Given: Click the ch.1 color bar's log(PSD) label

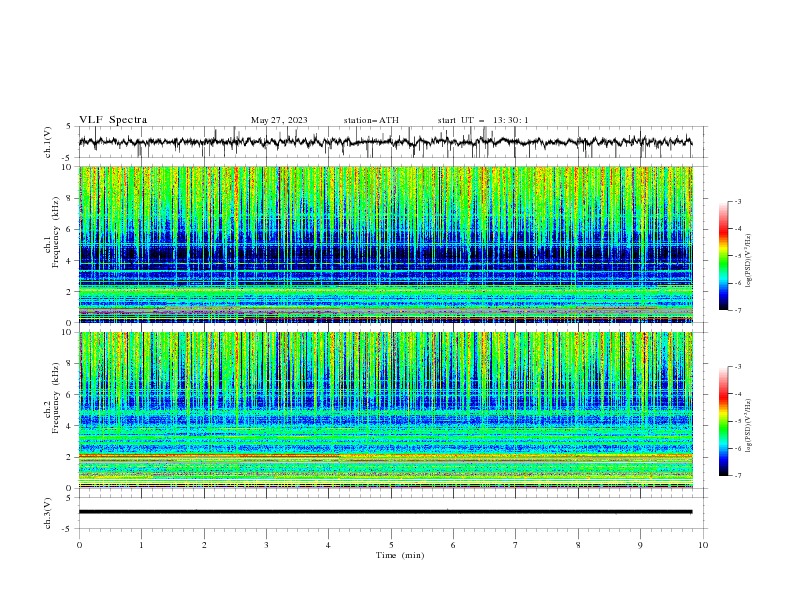Looking at the screenshot, I should 749,261.
